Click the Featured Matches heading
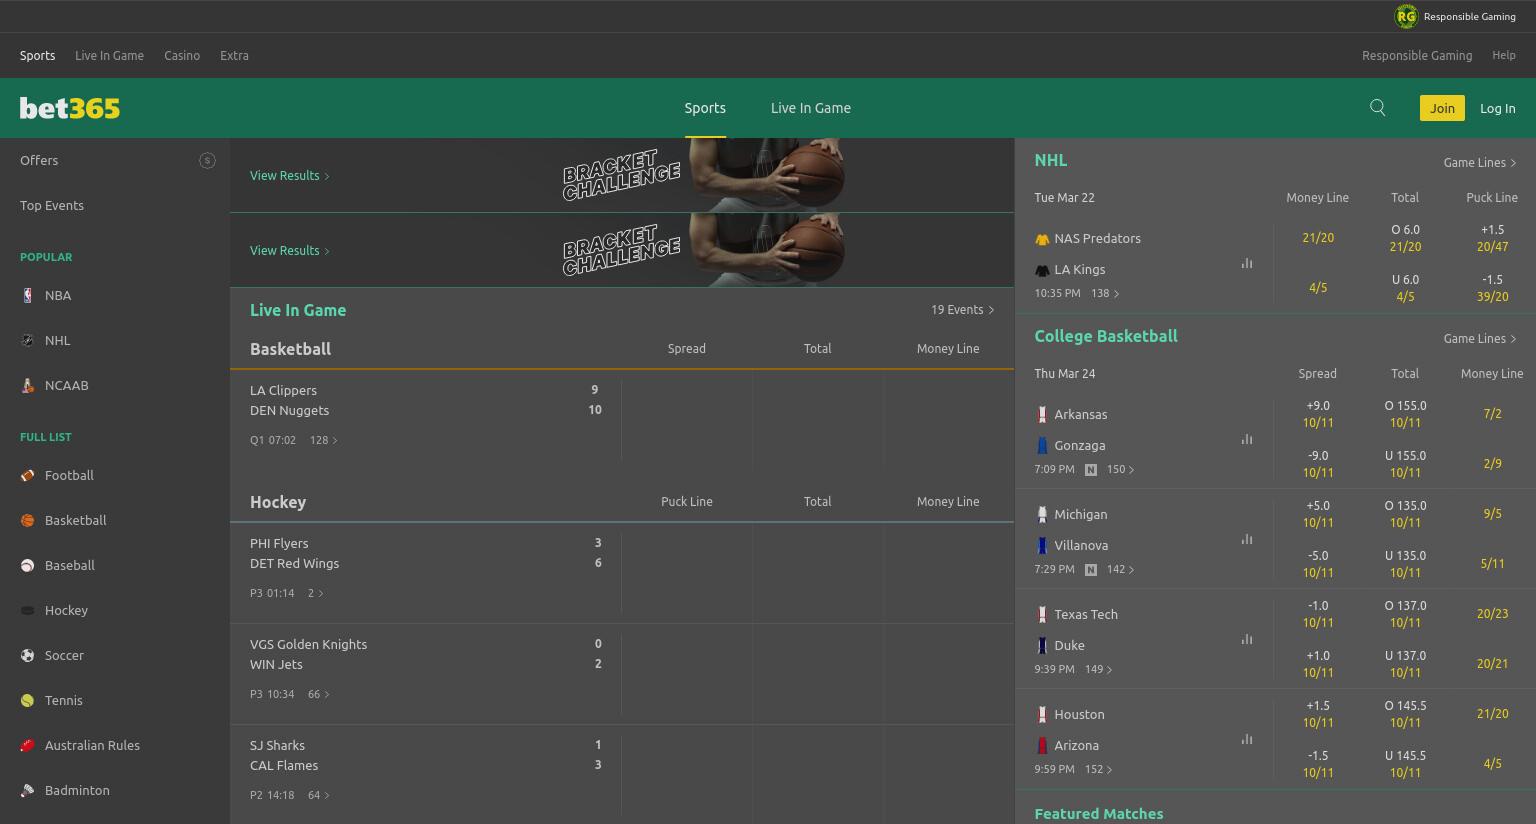The image size is (1536, 824). (x=1099, y=814)
